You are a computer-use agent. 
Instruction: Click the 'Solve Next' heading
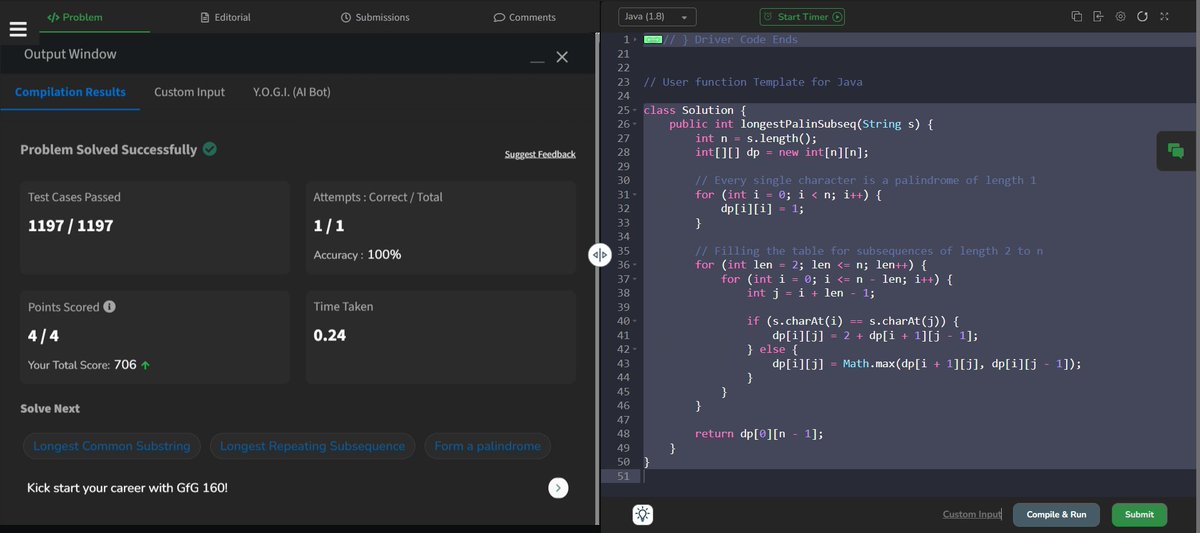point(50,408)
